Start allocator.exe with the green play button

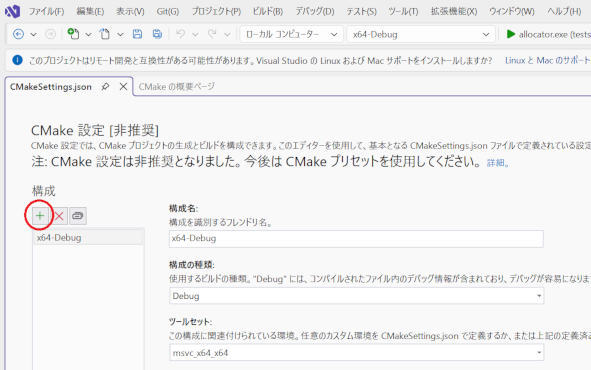(511, 34)
